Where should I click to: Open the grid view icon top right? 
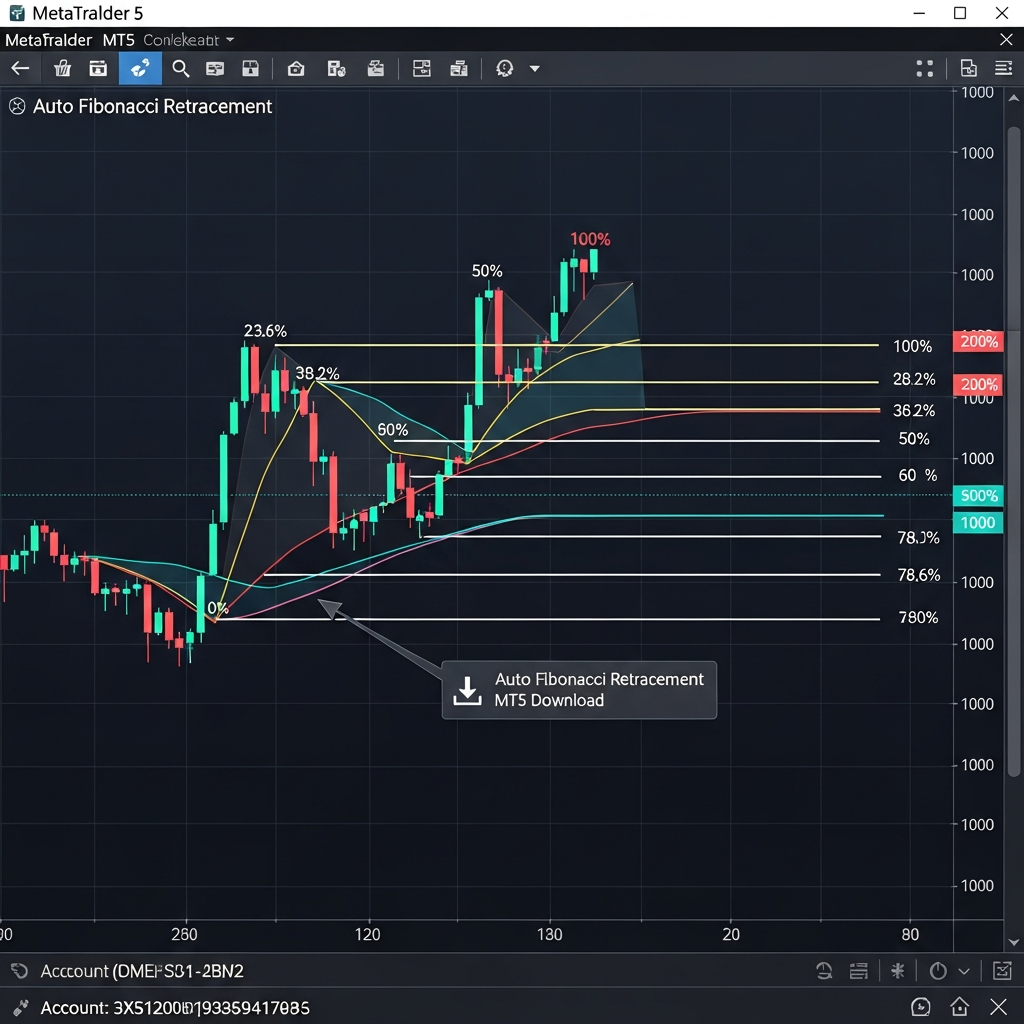924,68
